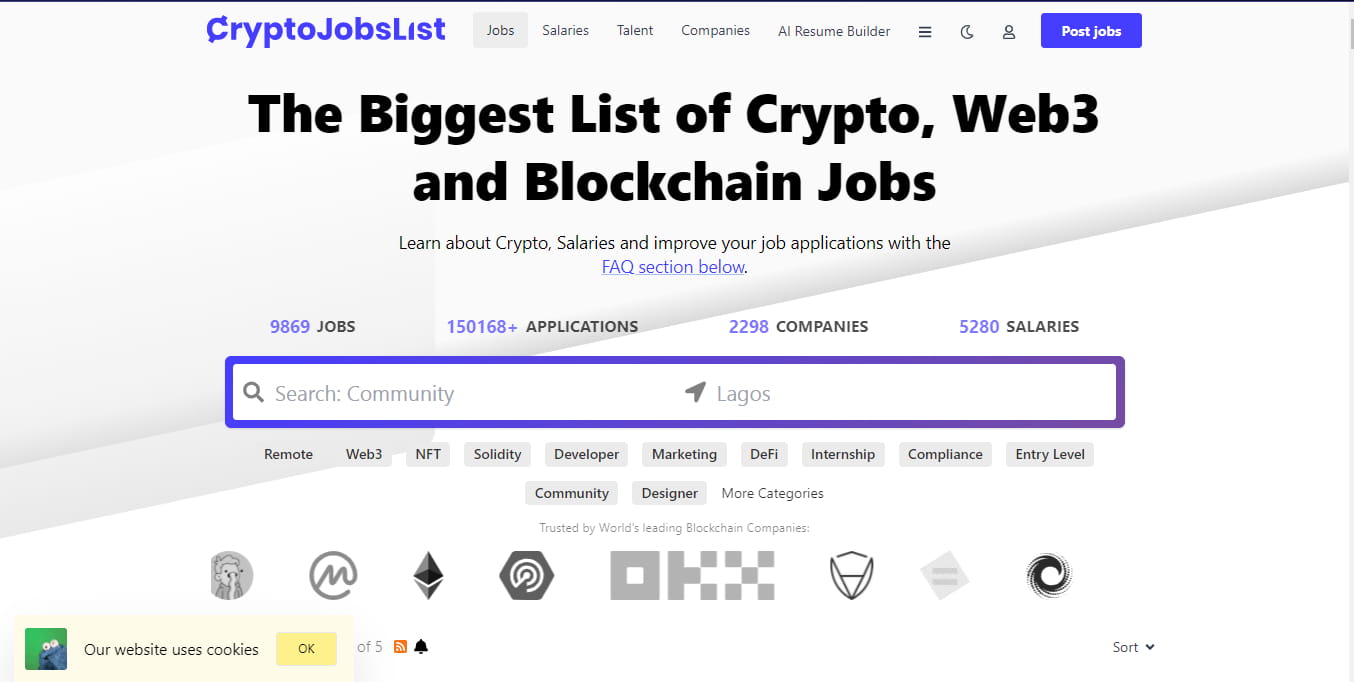1354x682 pixels.
Task: Toggle the Solidity category tag
Action: (x=497, y=454)
